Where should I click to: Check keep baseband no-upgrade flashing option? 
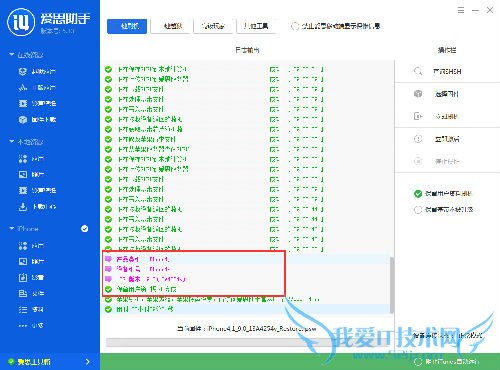pos(418,210)
